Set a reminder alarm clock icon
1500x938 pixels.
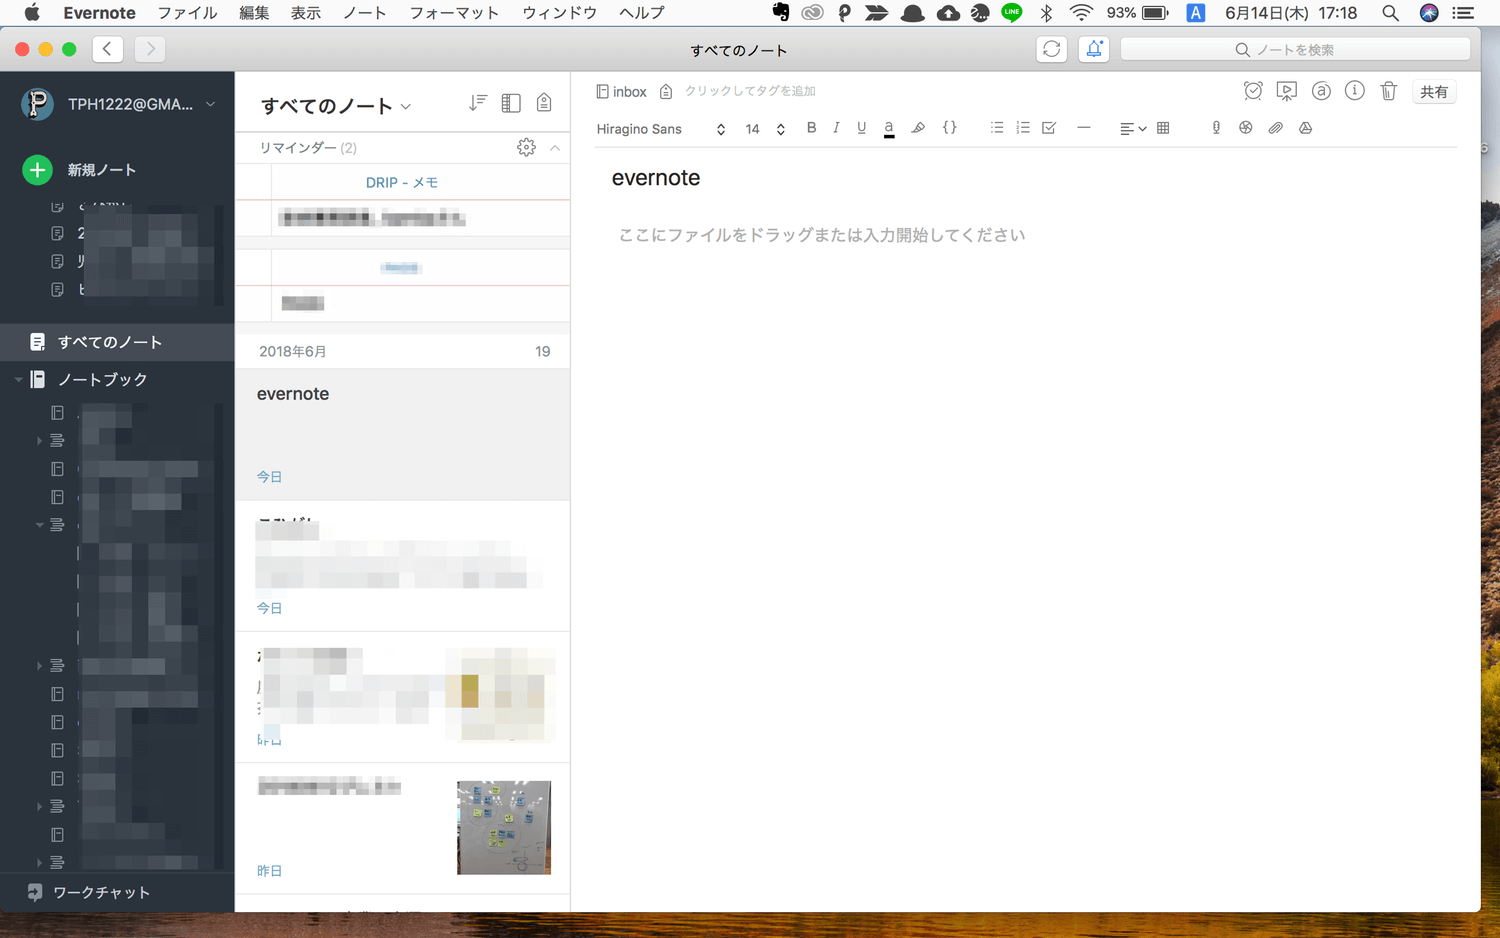tap(1253, 91)
